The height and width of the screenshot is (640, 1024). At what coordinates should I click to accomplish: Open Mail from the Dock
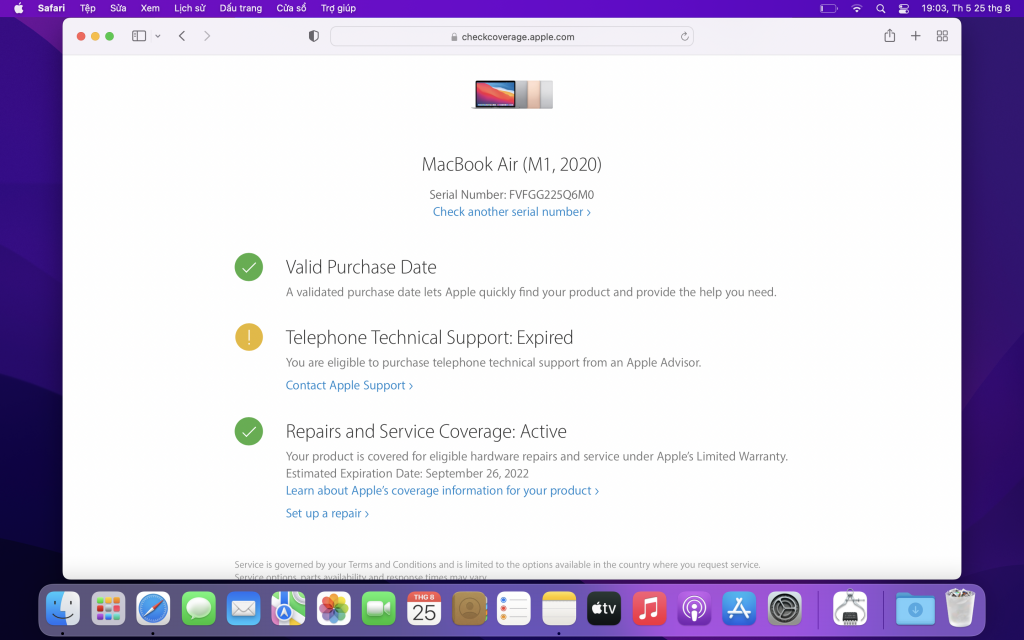(x=244, y=609)
